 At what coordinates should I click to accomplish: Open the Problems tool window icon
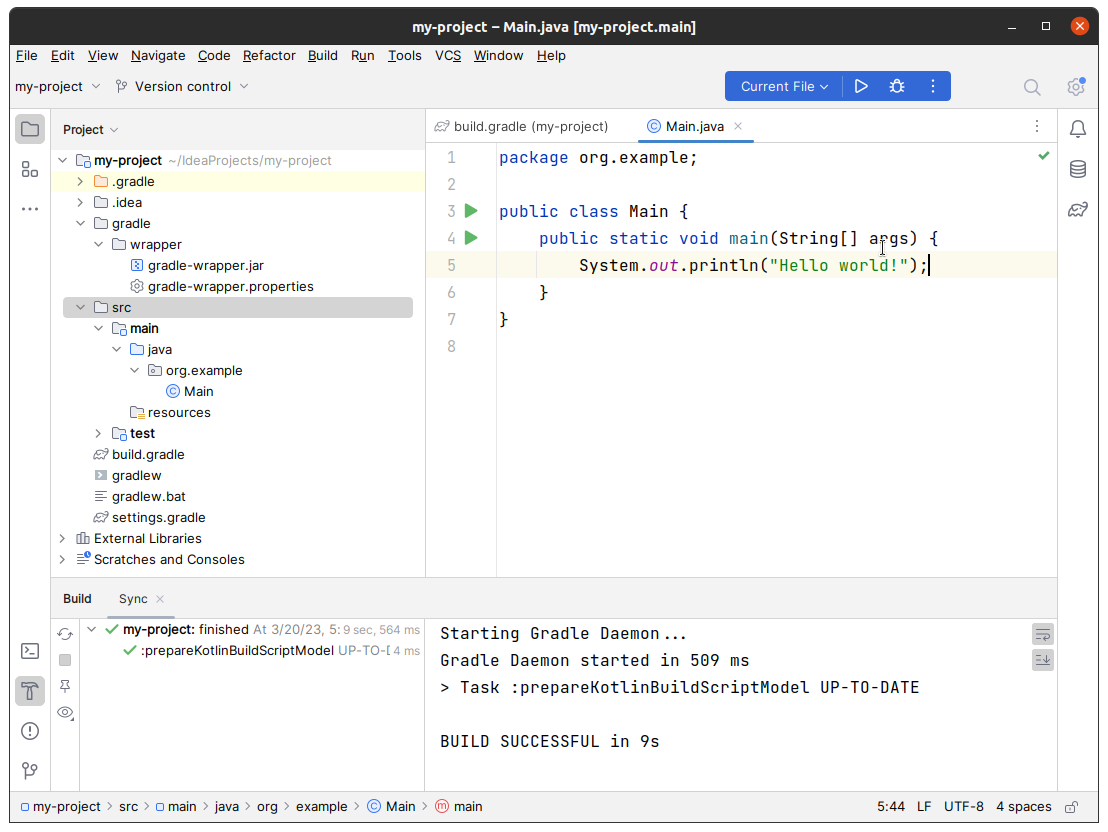click(30, 731)
